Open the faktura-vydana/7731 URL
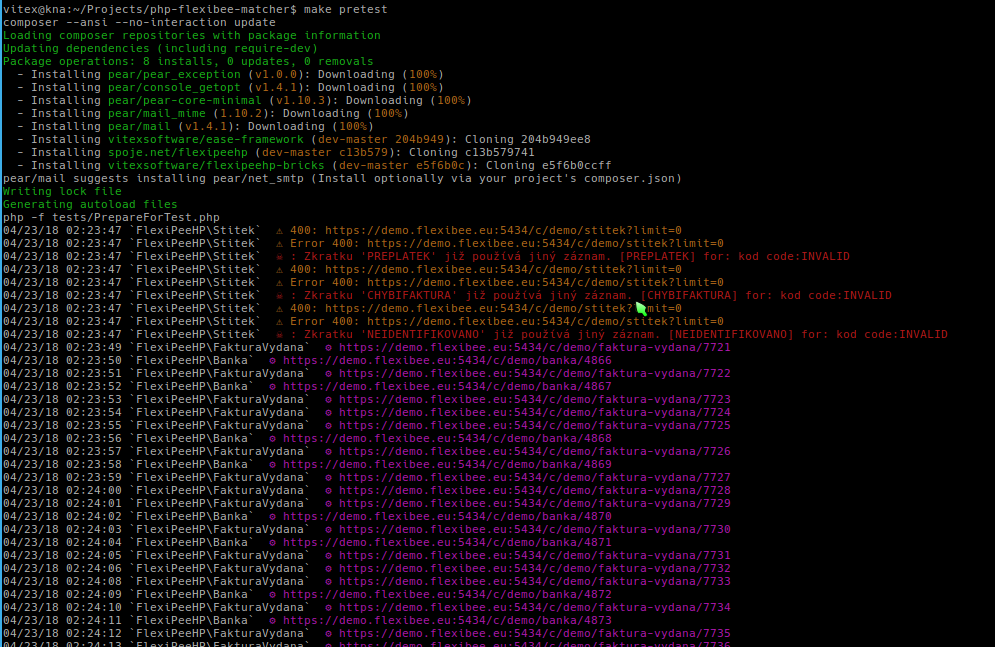Viewport: 995px width, 647px height. [x=535, y=556]
